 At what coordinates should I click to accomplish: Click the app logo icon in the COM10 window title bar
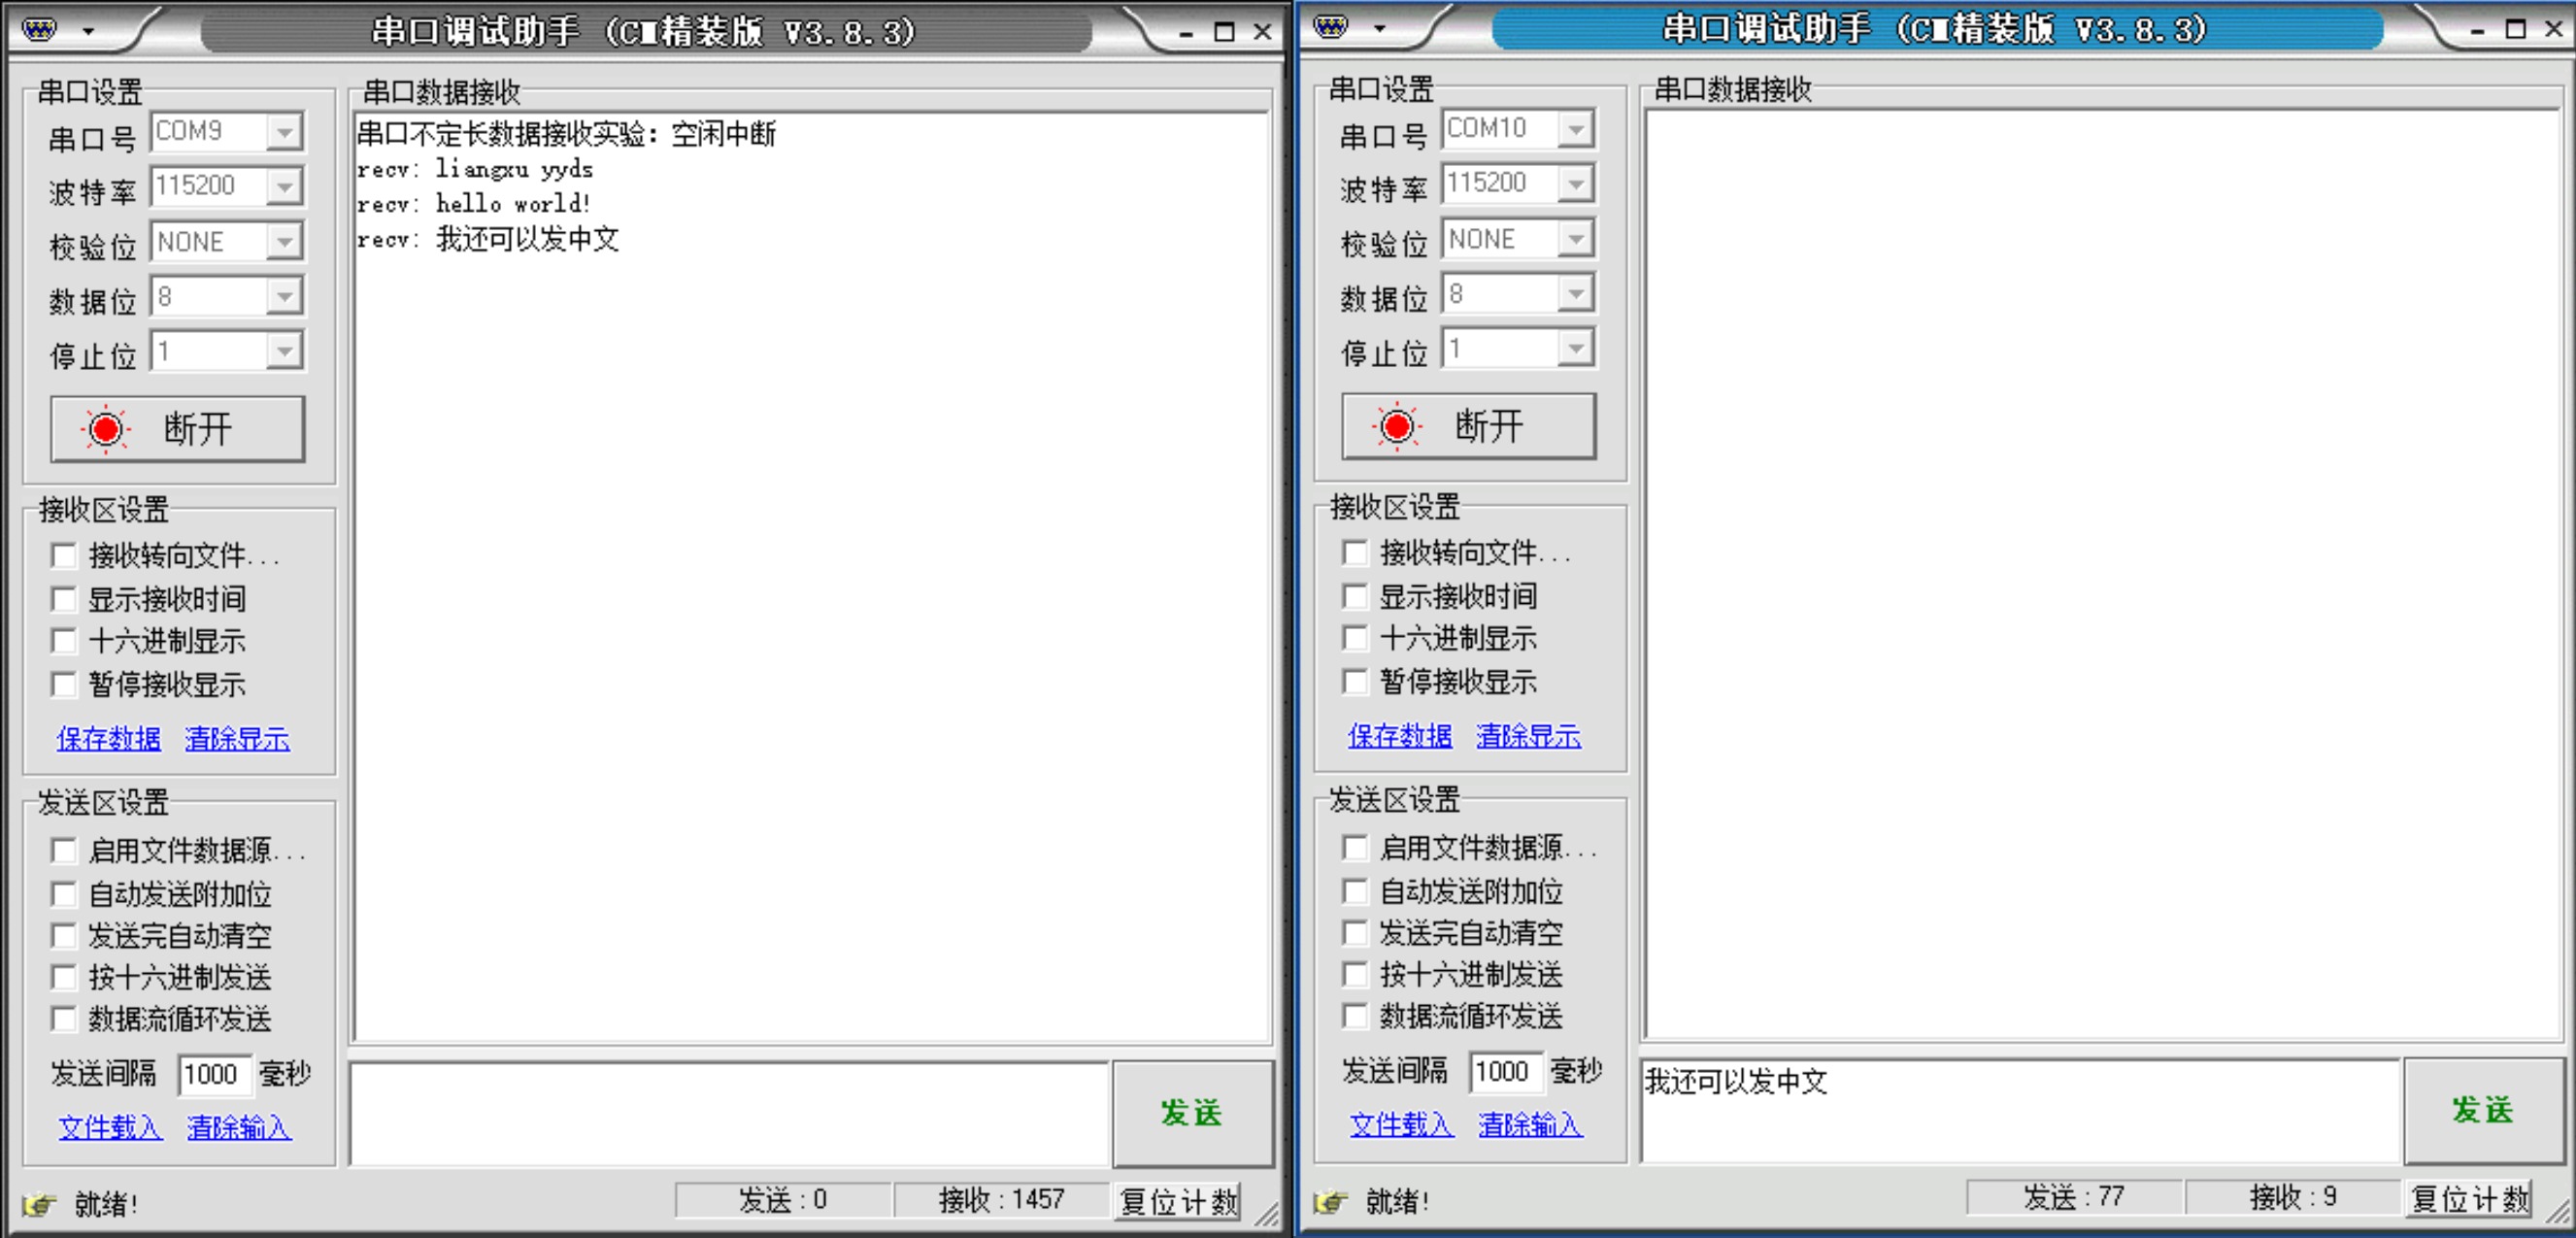coord(1330,28)
